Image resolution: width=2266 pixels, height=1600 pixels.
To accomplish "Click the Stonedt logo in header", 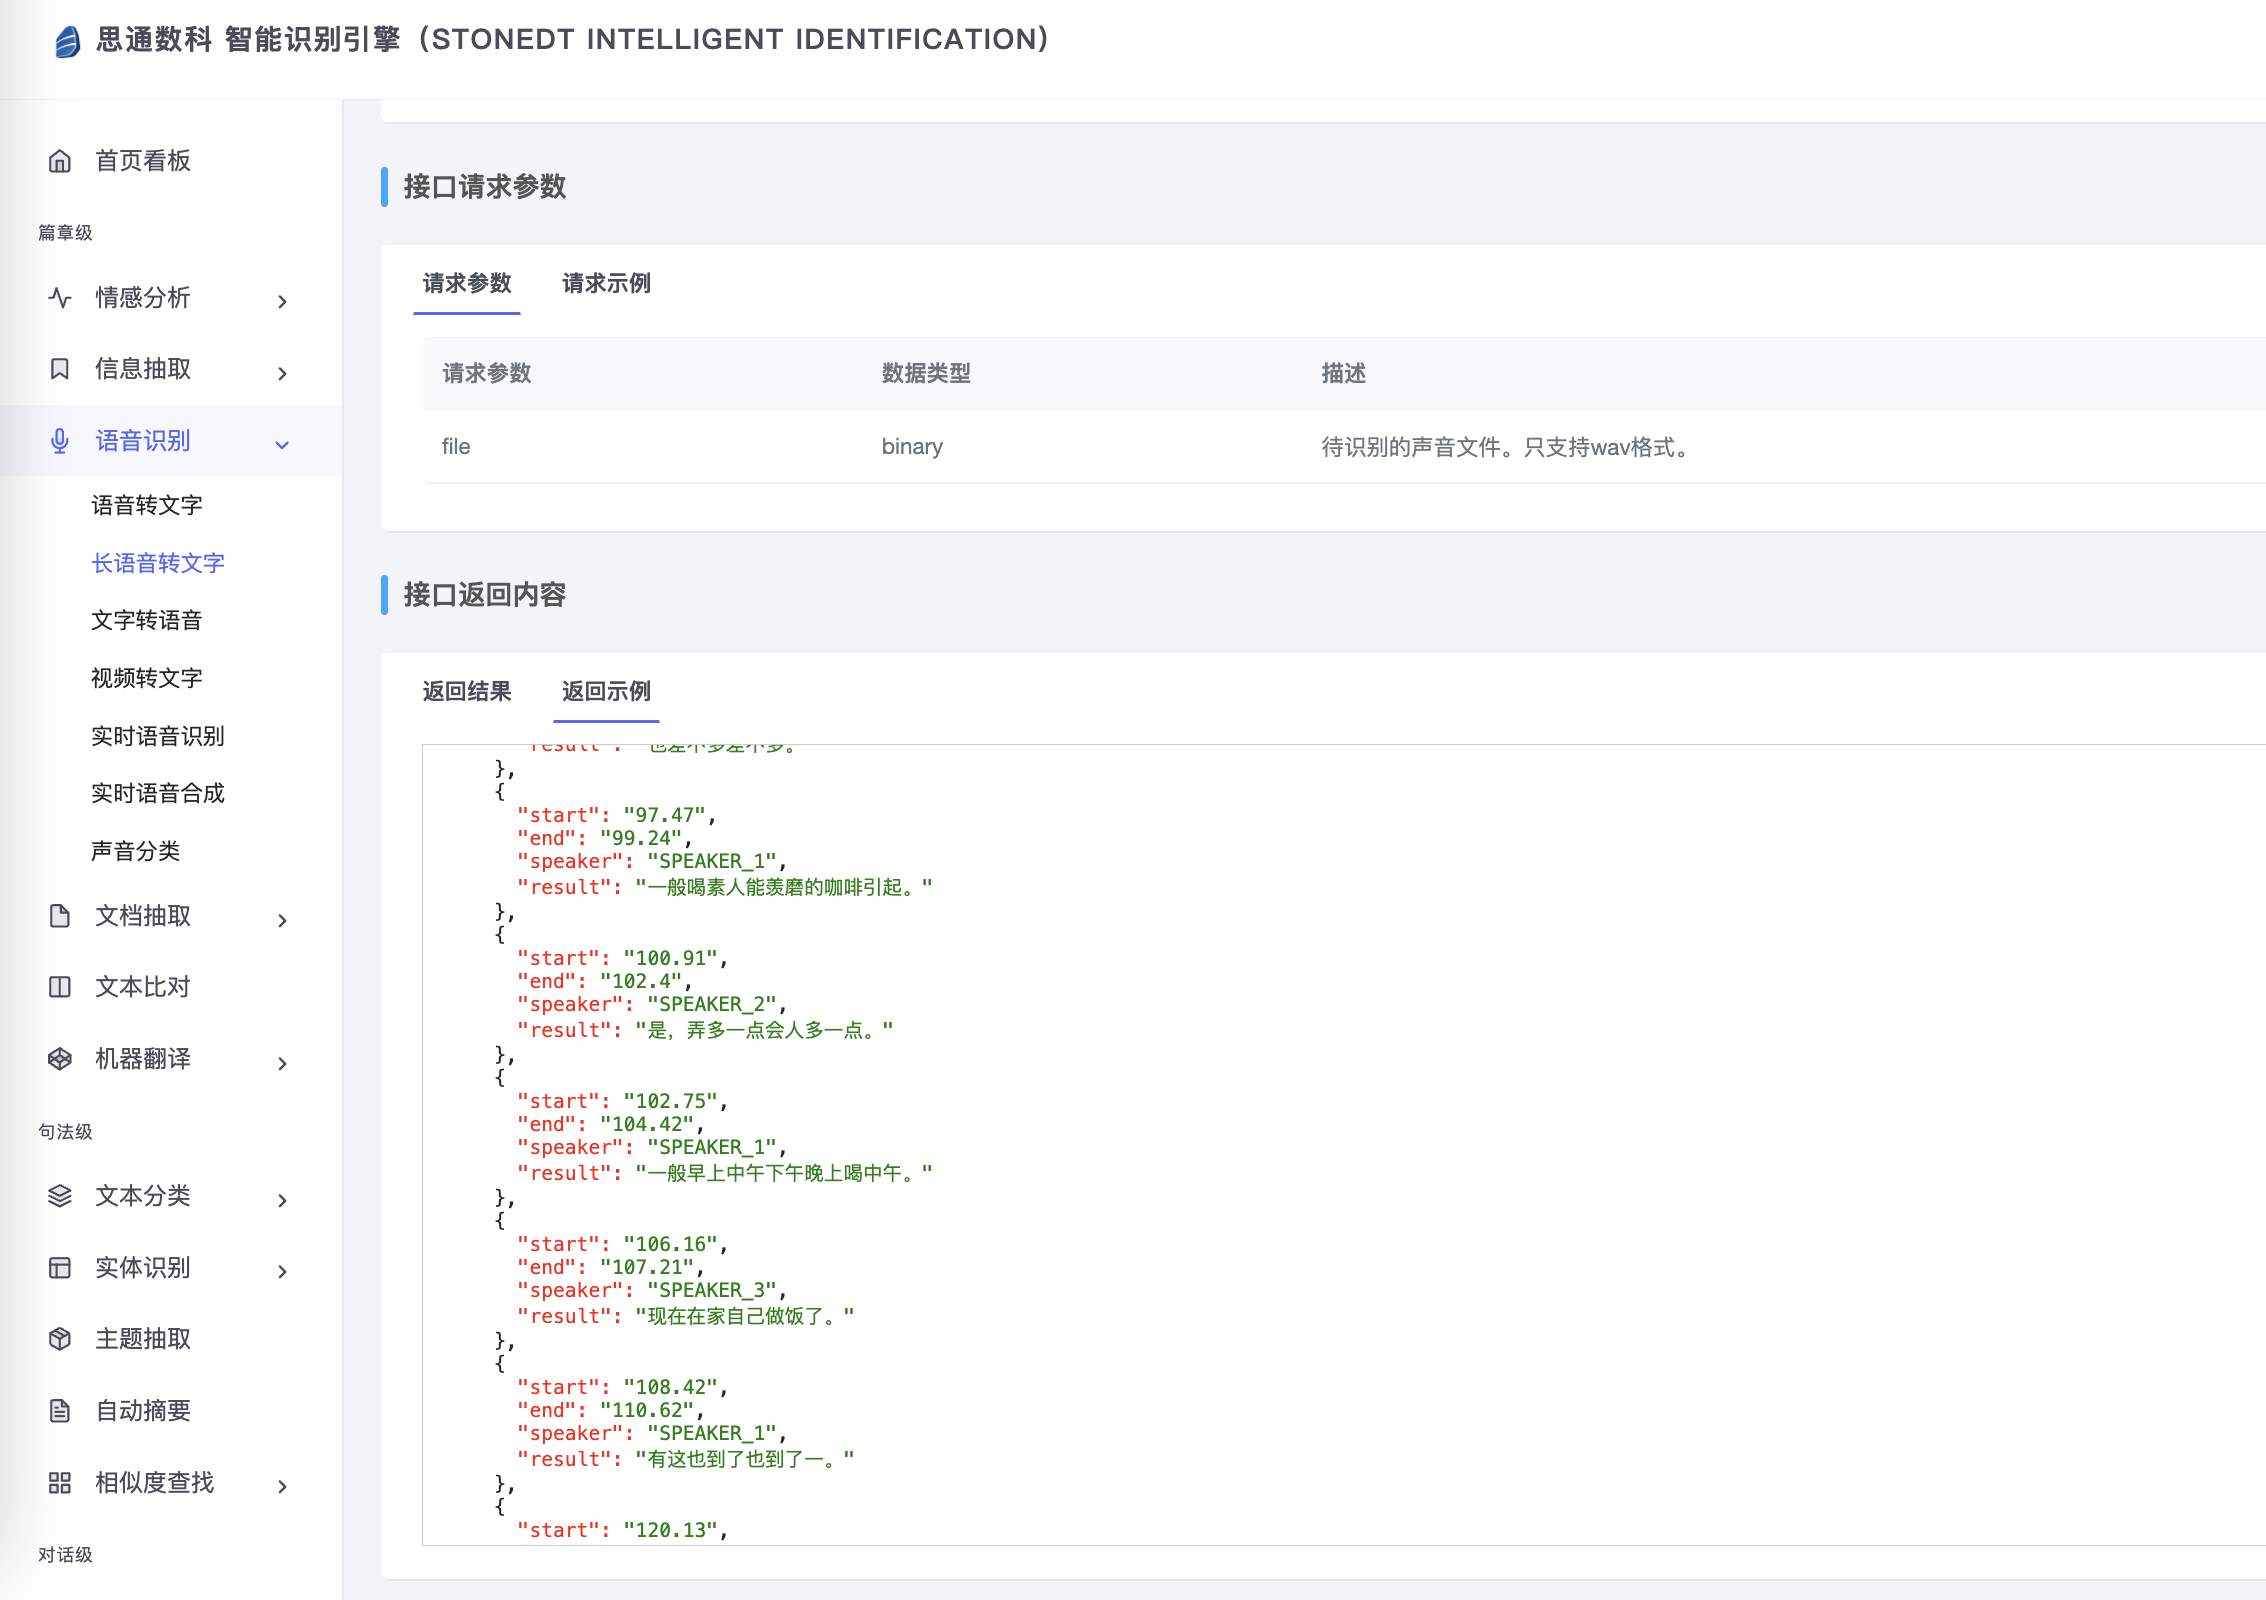I will coord(67,41).
